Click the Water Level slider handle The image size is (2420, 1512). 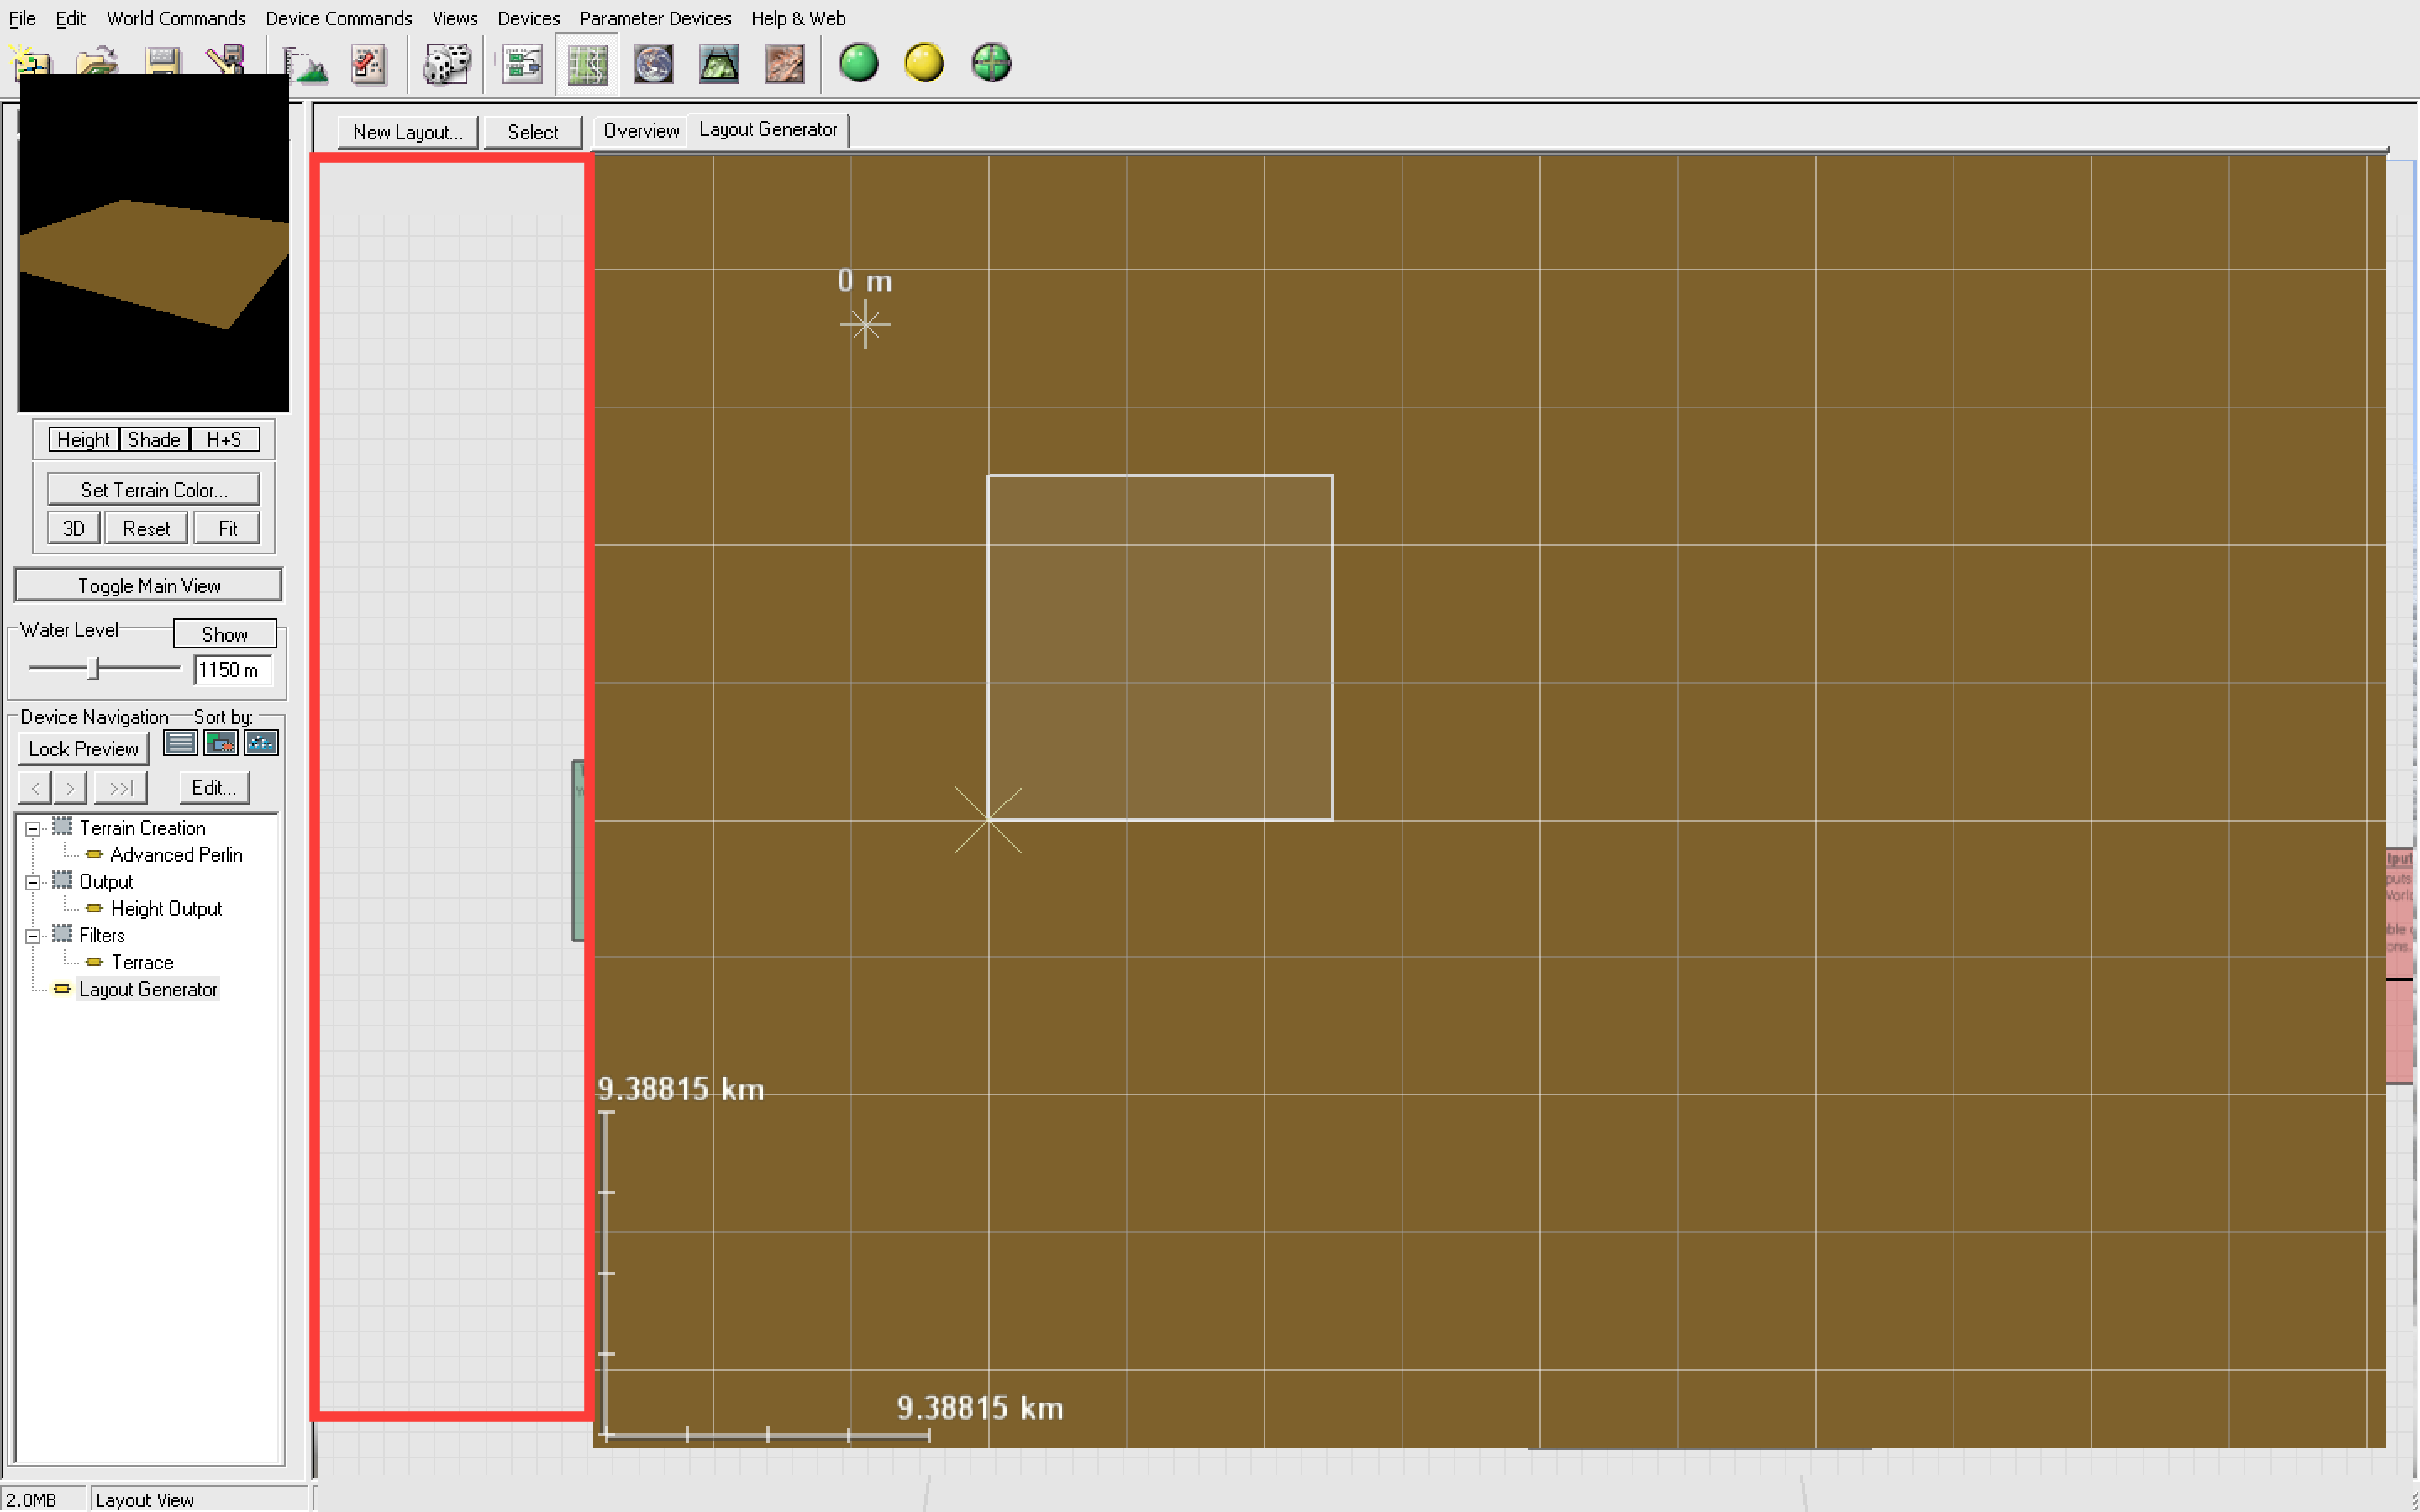click(x=94, y=668)
